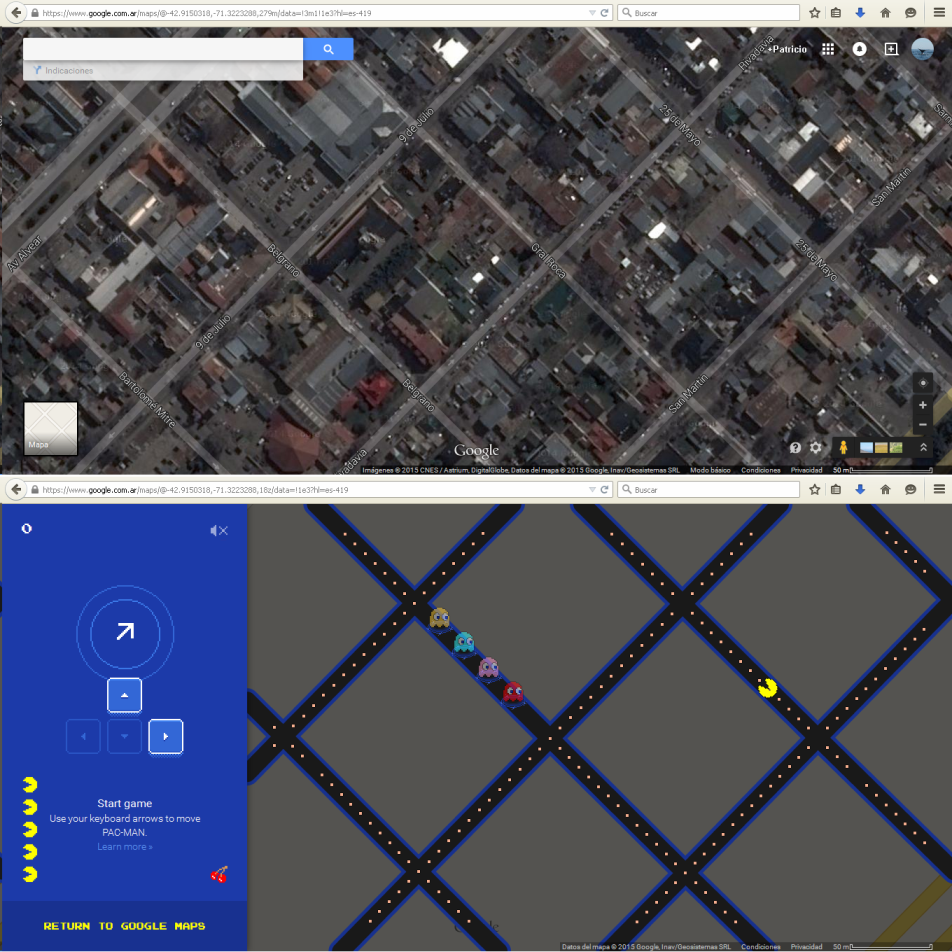
Task: Open the Learn more link
Action: 124,846
